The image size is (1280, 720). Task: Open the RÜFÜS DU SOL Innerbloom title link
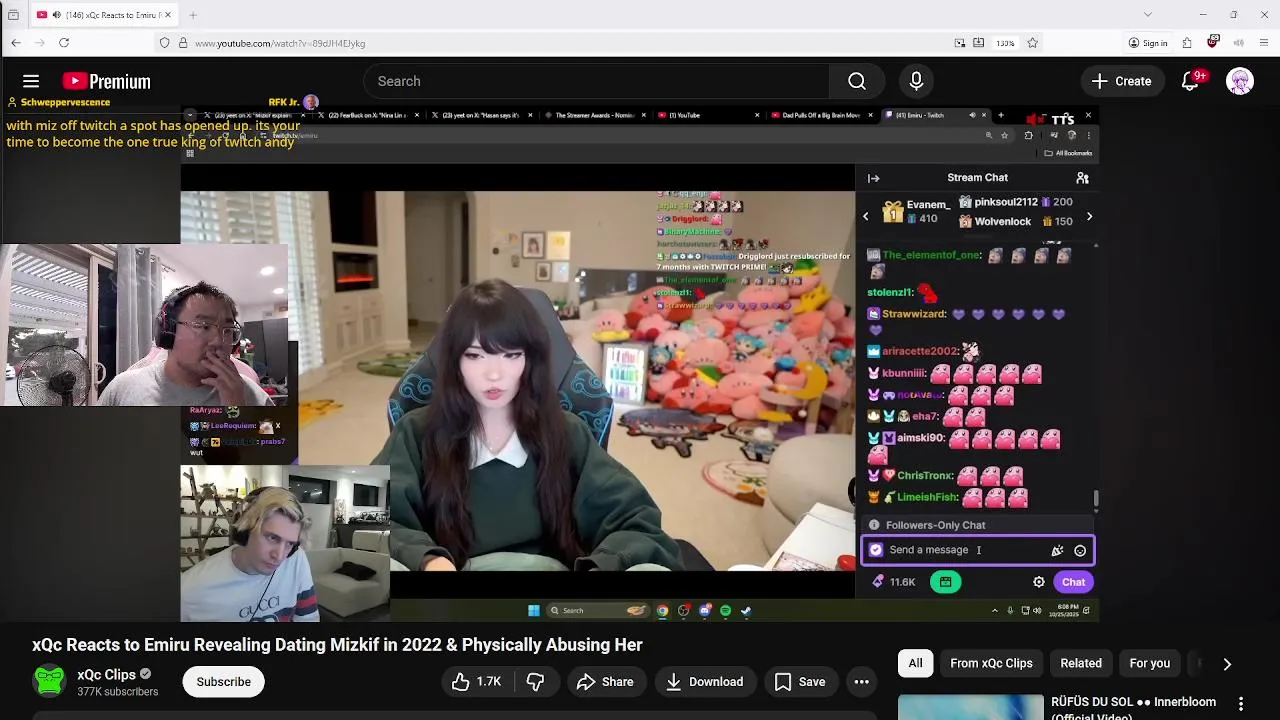pyautogui.click(x=1134, y=708)
